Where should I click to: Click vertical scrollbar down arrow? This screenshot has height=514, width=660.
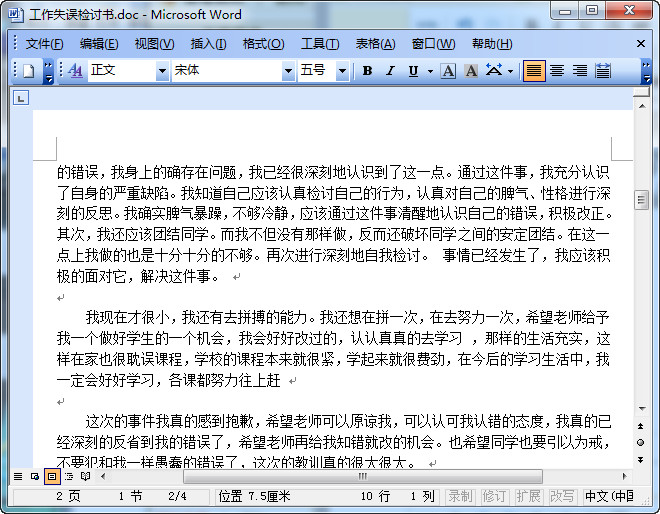point(642,408)
